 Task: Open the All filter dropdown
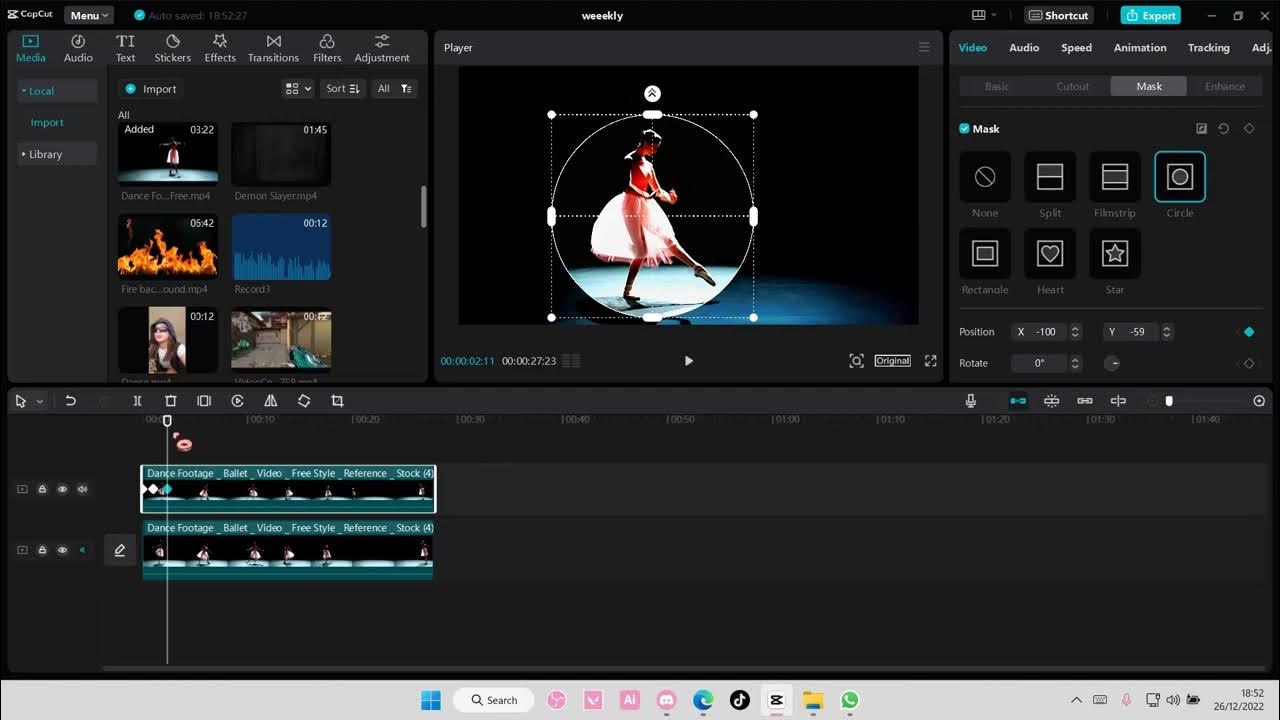tap(394, 89)
